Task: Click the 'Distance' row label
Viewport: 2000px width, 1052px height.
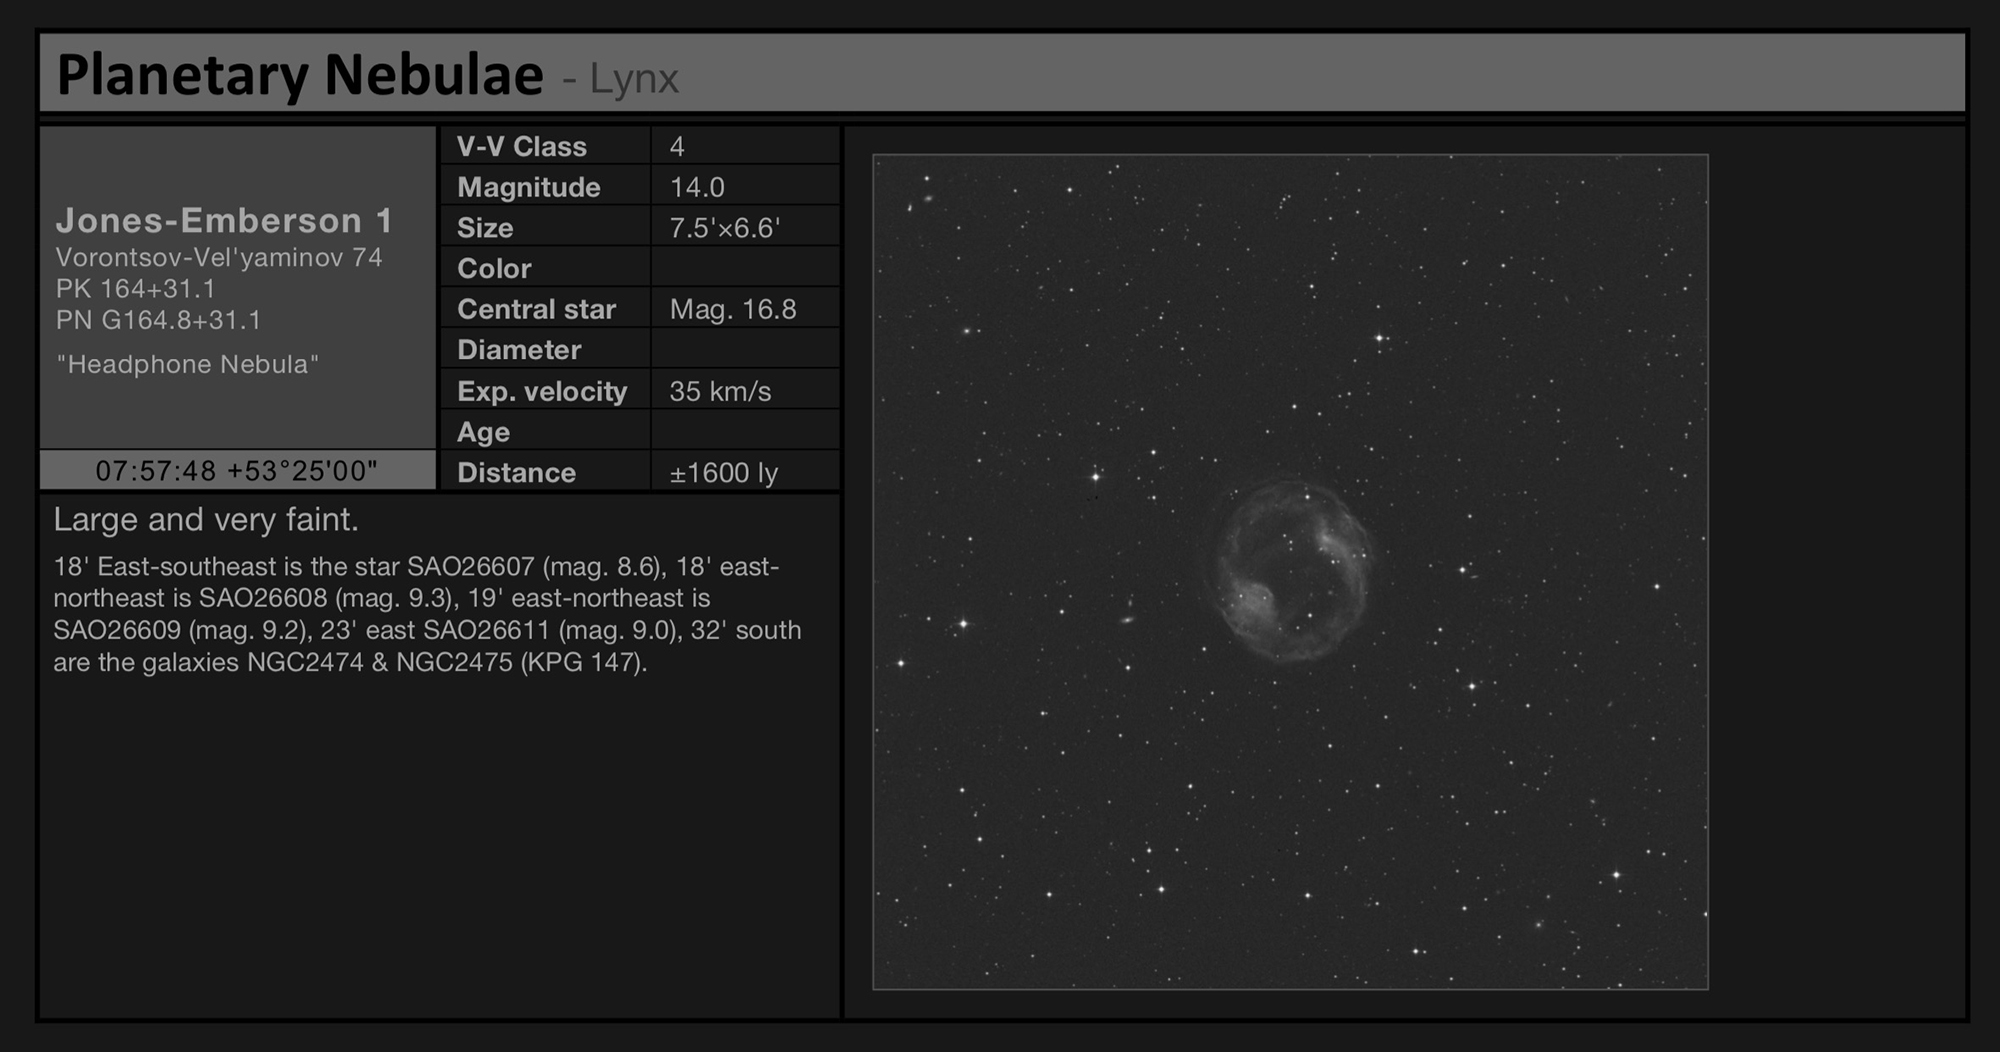Action: pyautogui.click(x=516, y=472)
